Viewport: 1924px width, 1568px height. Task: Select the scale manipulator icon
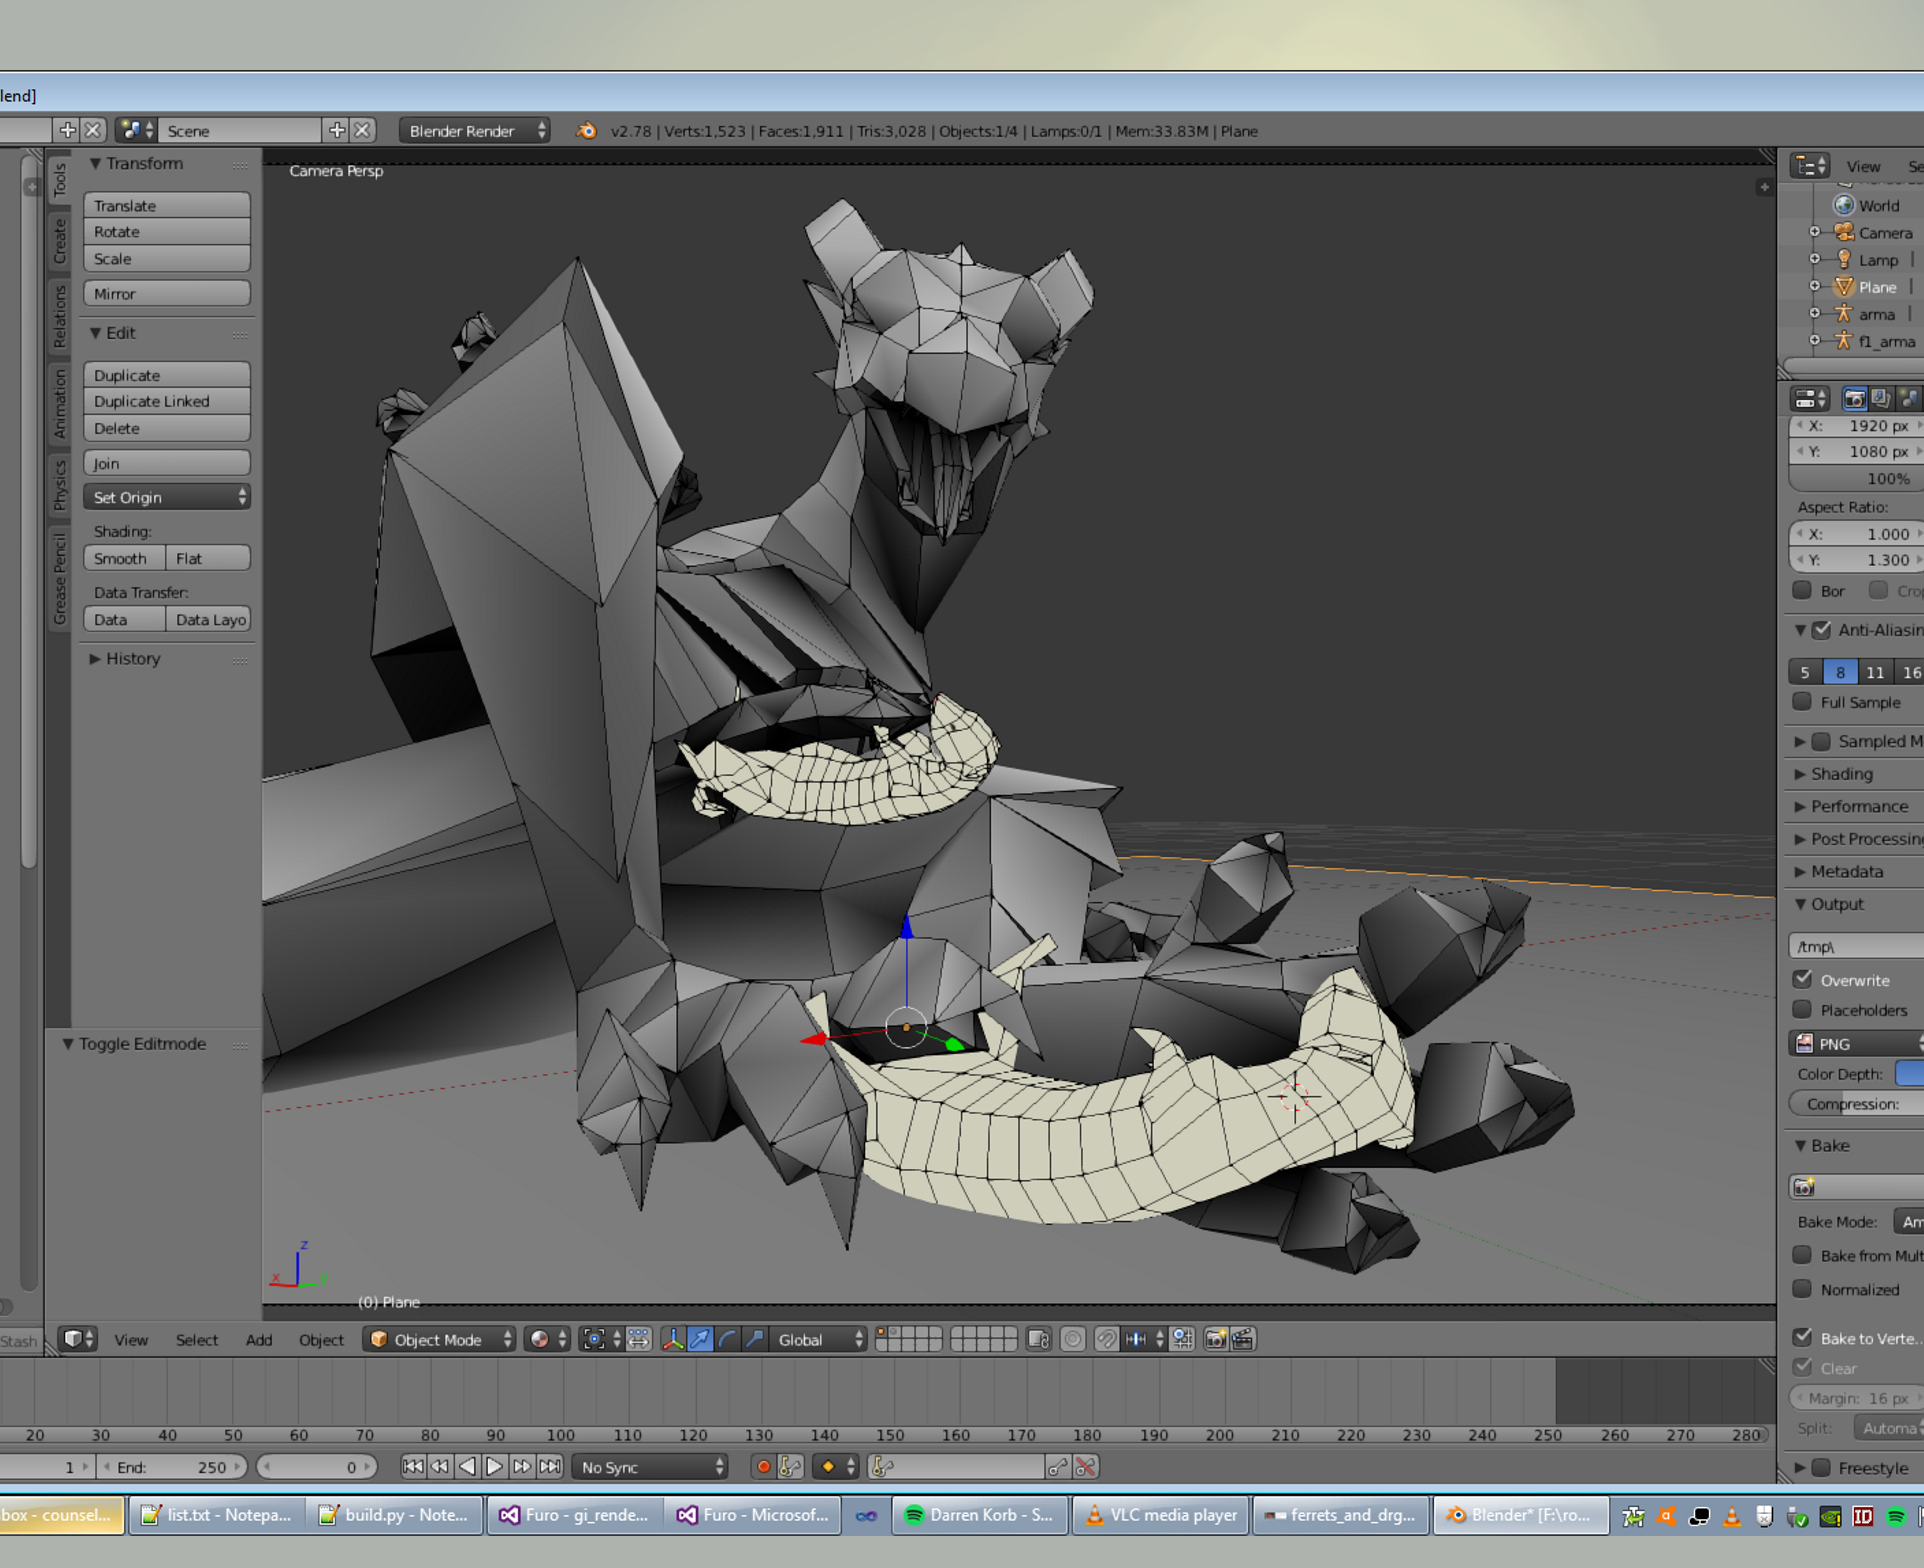click(755, 1339)
